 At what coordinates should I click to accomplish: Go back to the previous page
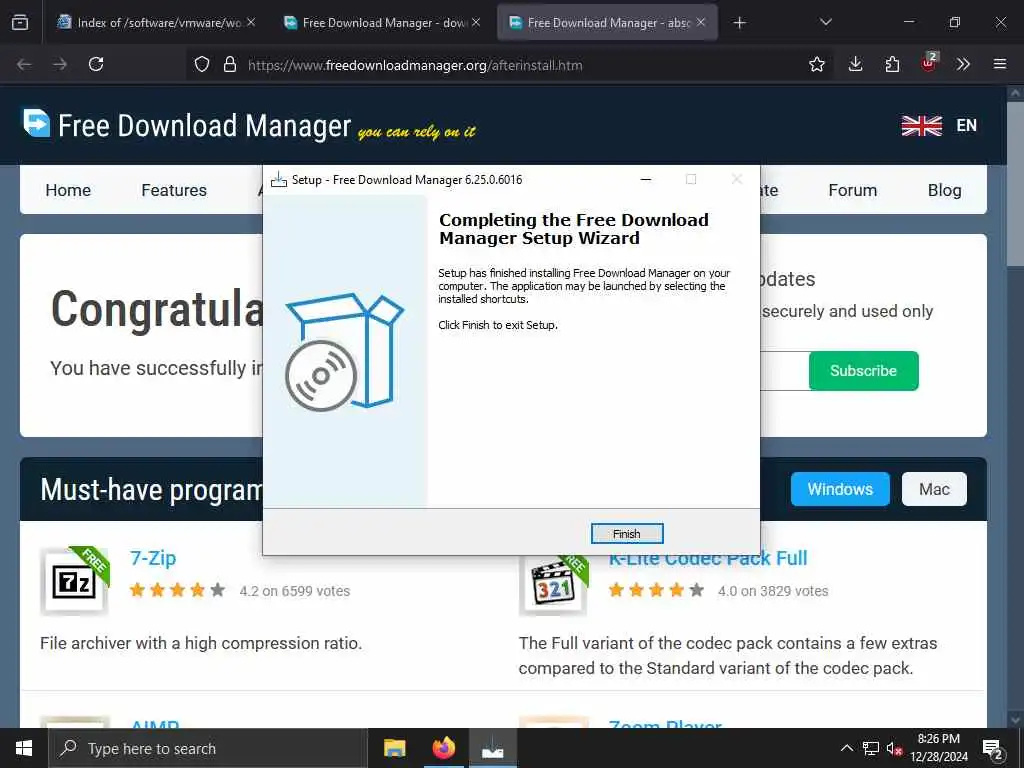coord(24,64)
